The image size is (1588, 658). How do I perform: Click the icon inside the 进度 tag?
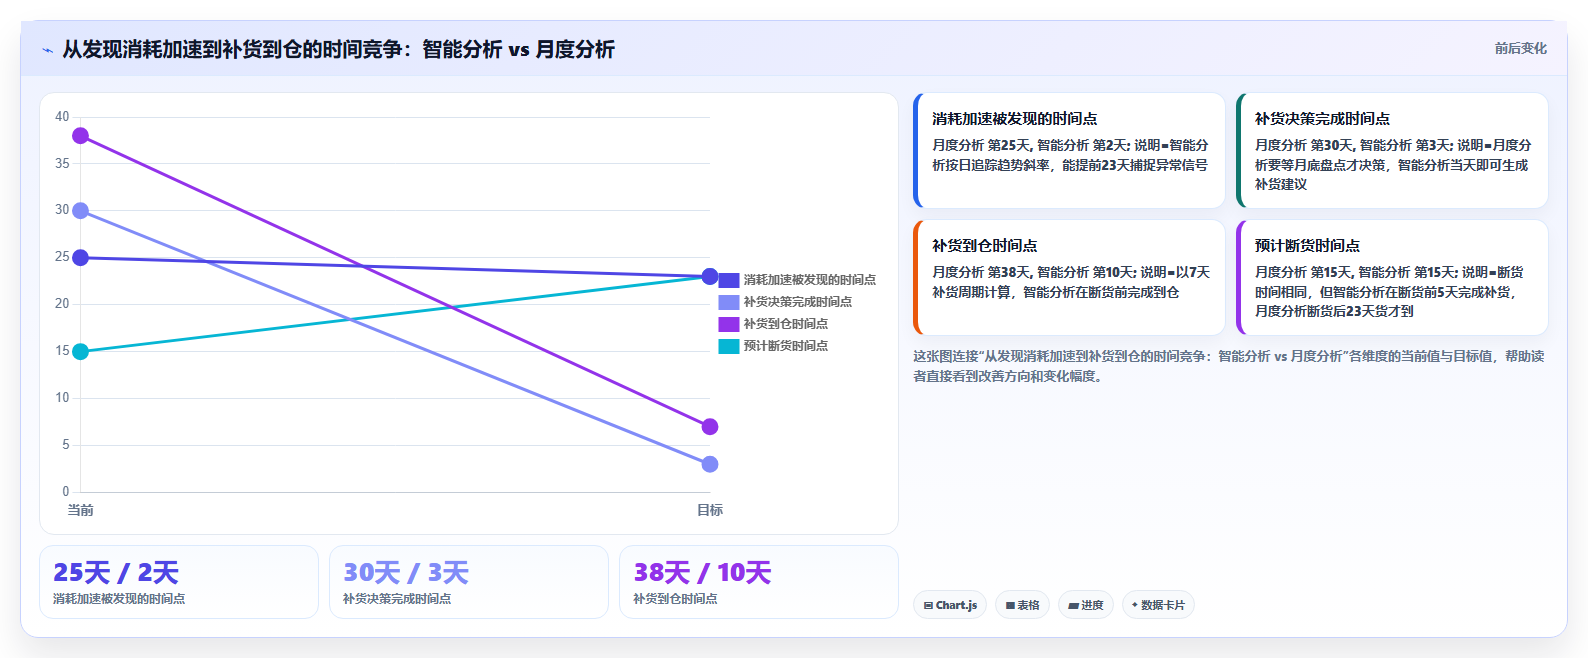click(1073, 606)
